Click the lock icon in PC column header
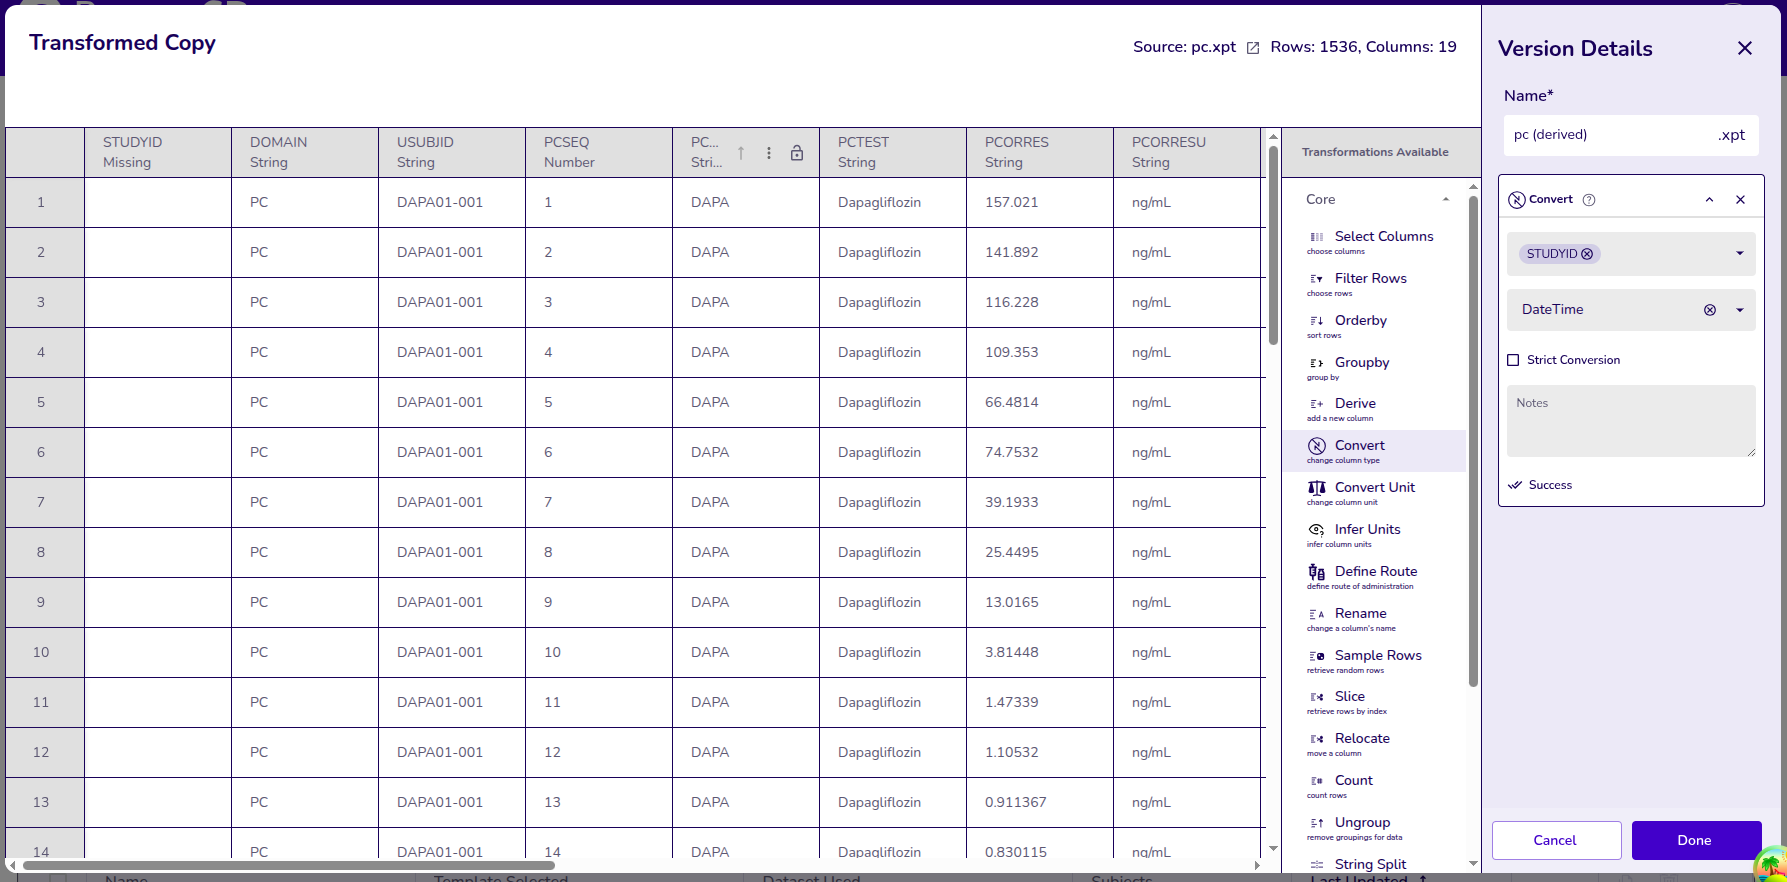 coord(797,153)
